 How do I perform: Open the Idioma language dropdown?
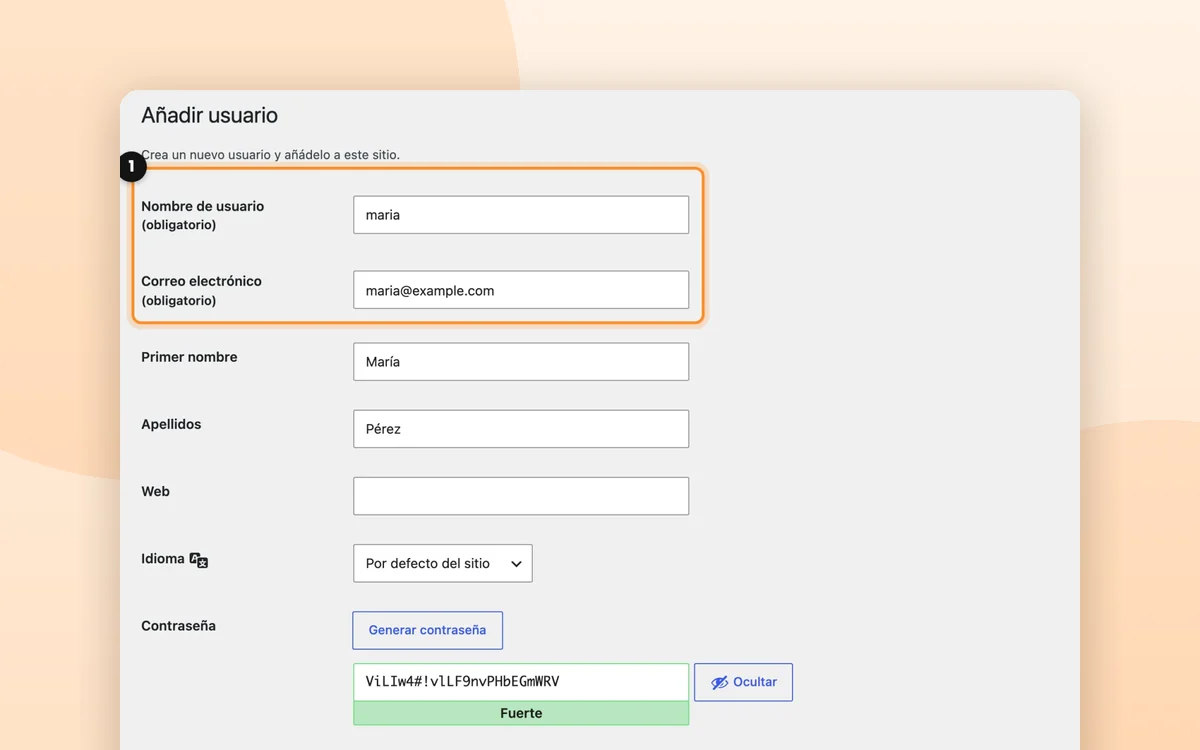(443, 563)
